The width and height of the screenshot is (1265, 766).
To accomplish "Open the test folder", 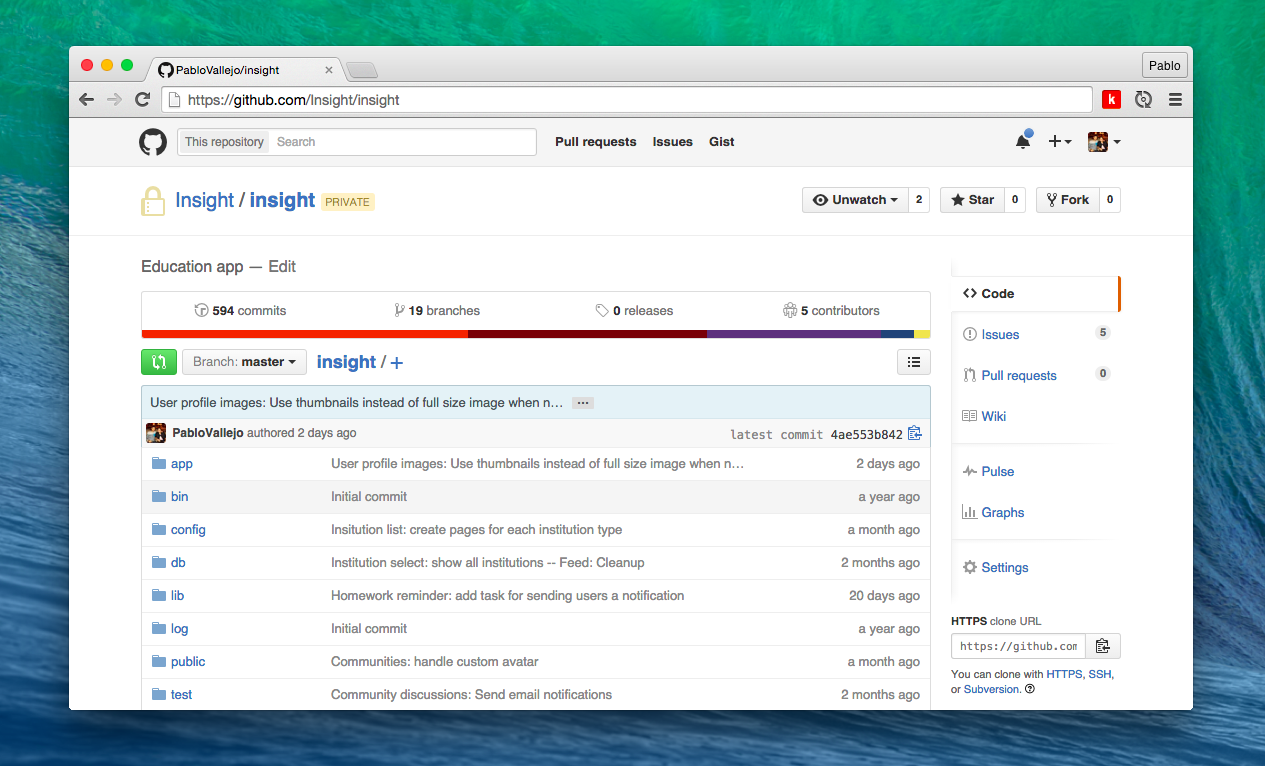I will (x=181, y=695).
